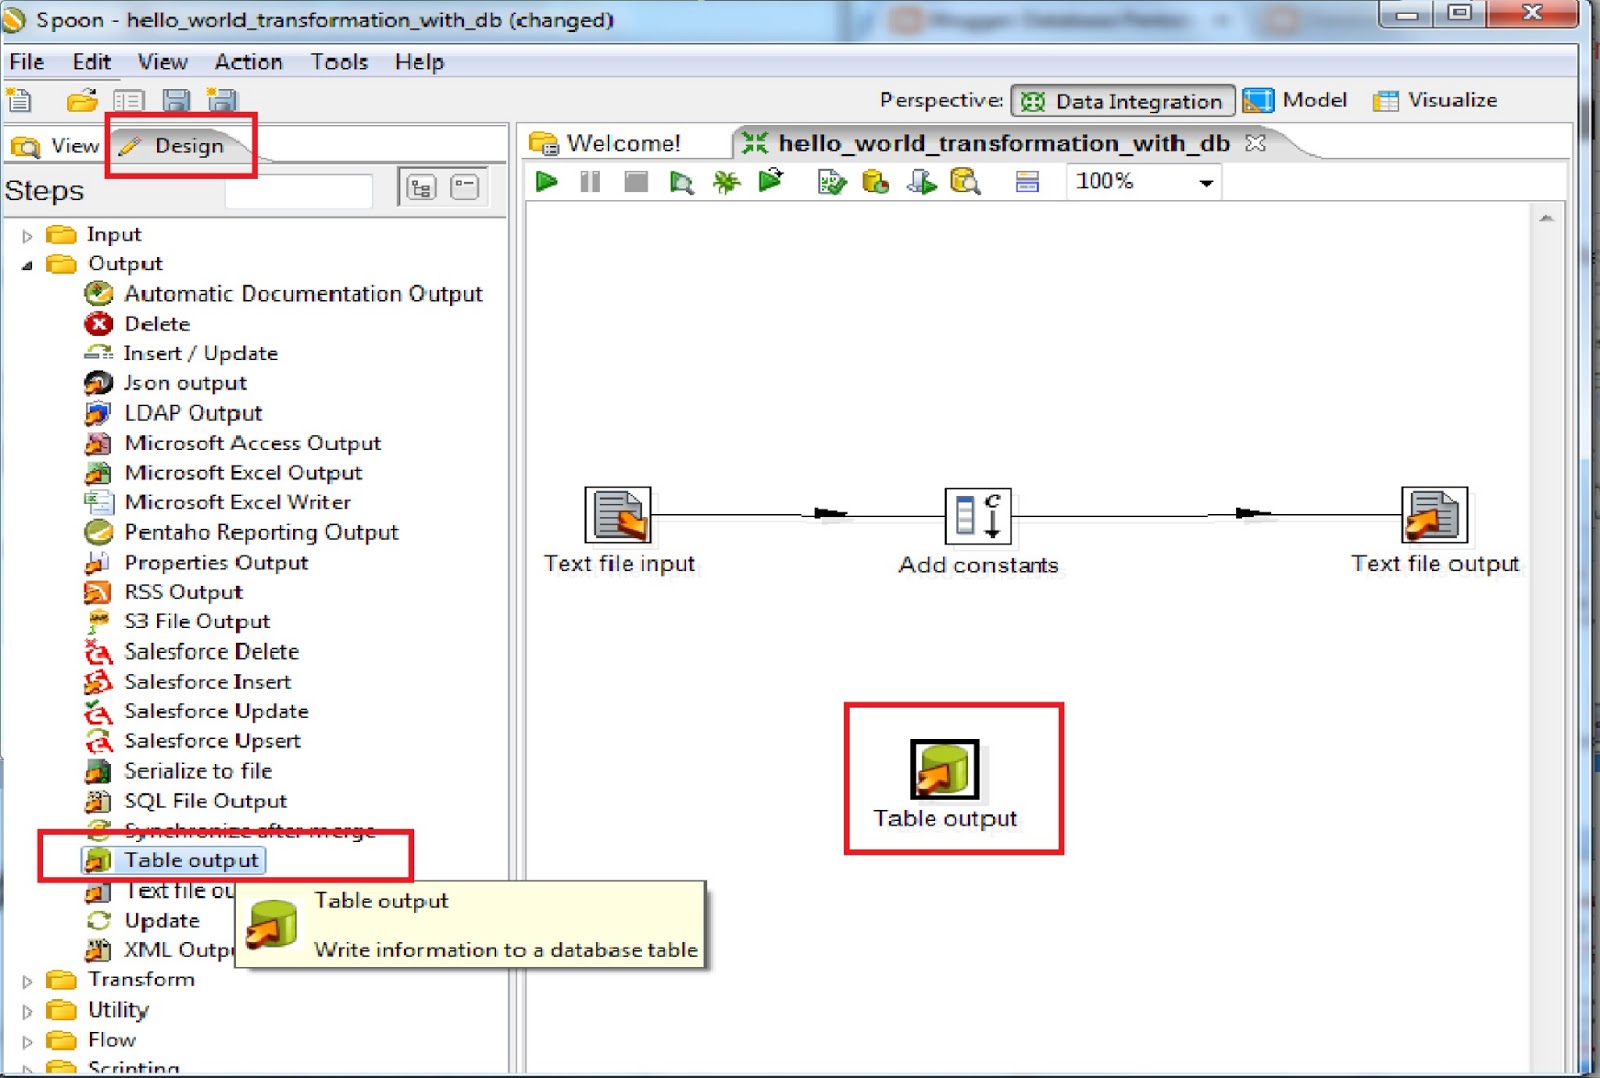
Task: Stop the current transformation
Action: [x=634, y=182]
